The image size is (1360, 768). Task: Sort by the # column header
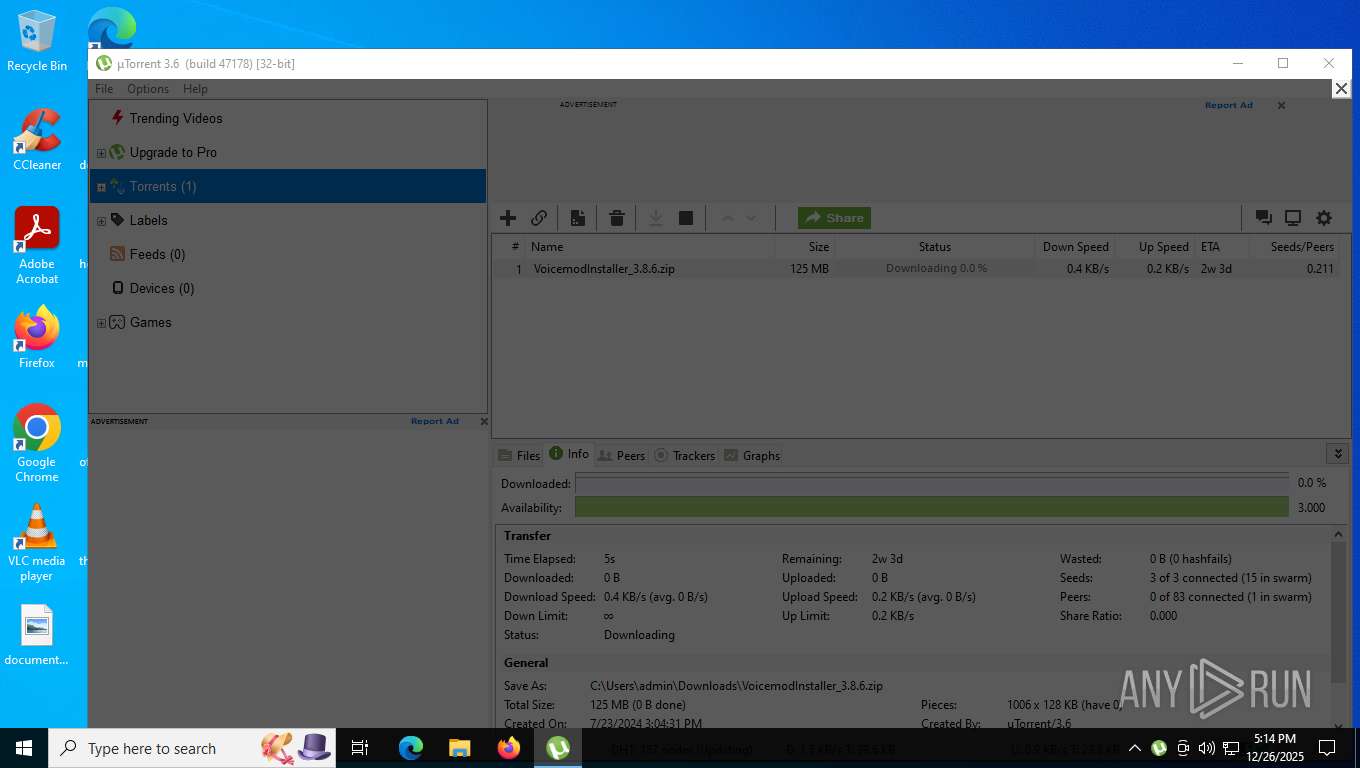click(510, 246)
